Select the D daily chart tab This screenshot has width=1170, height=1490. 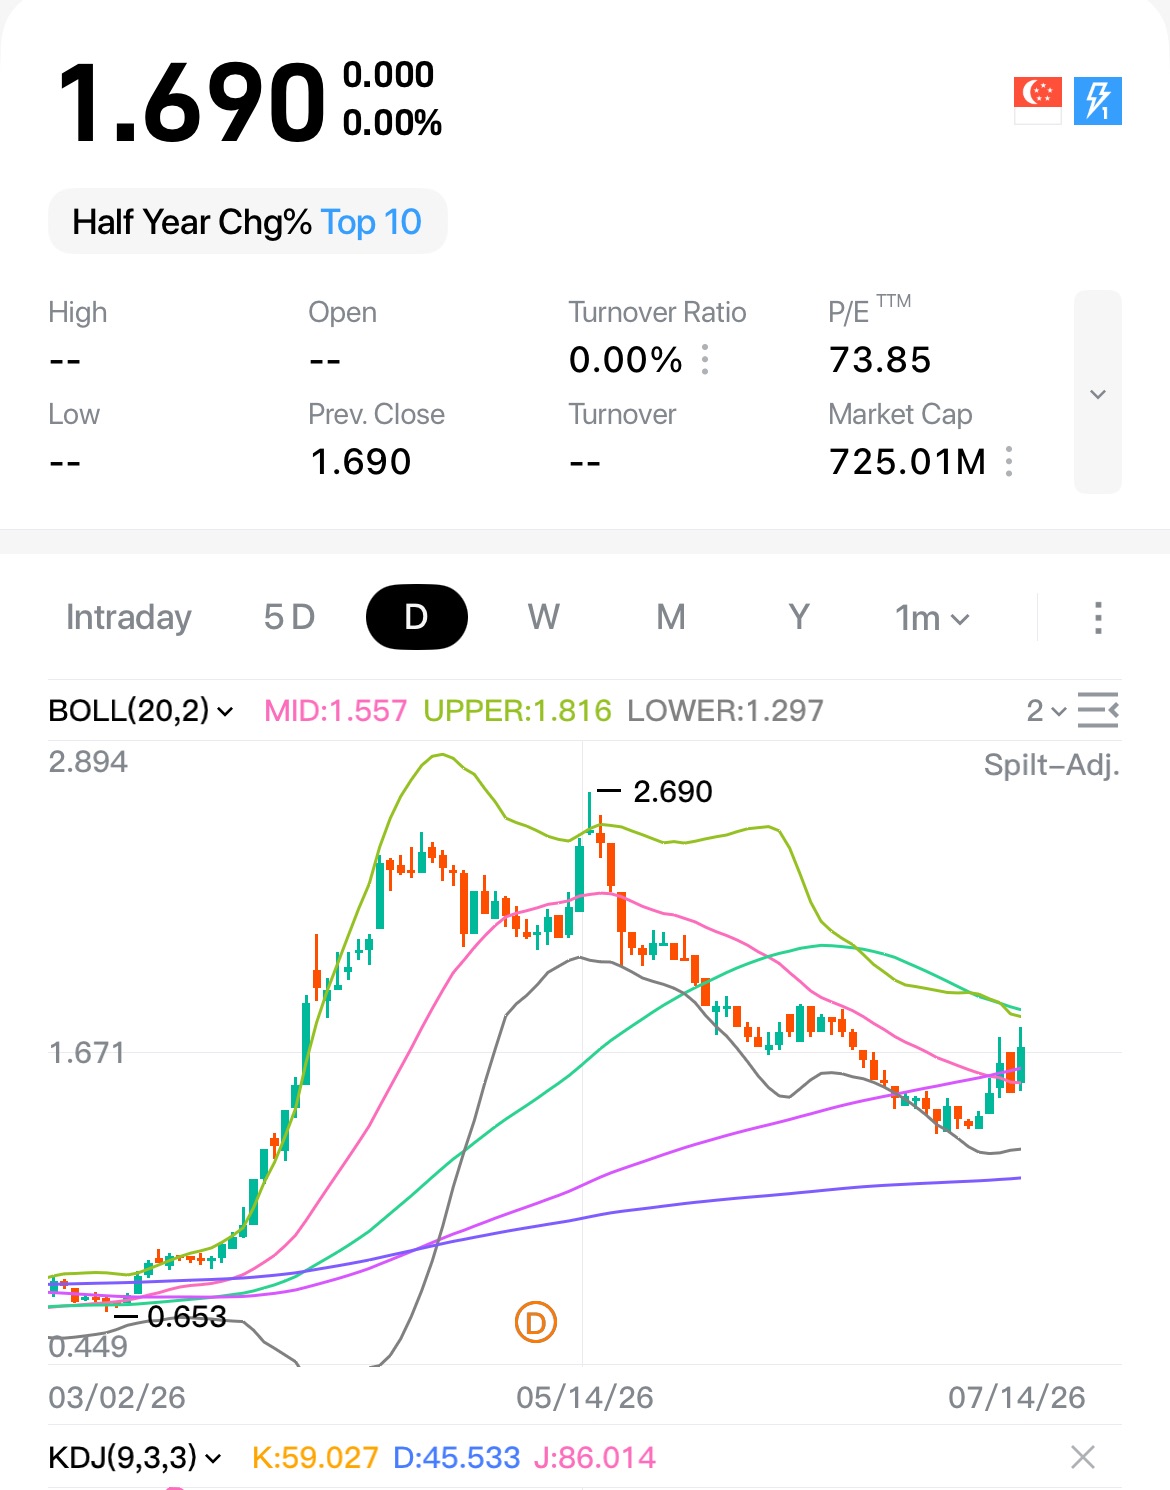point(417,617)
